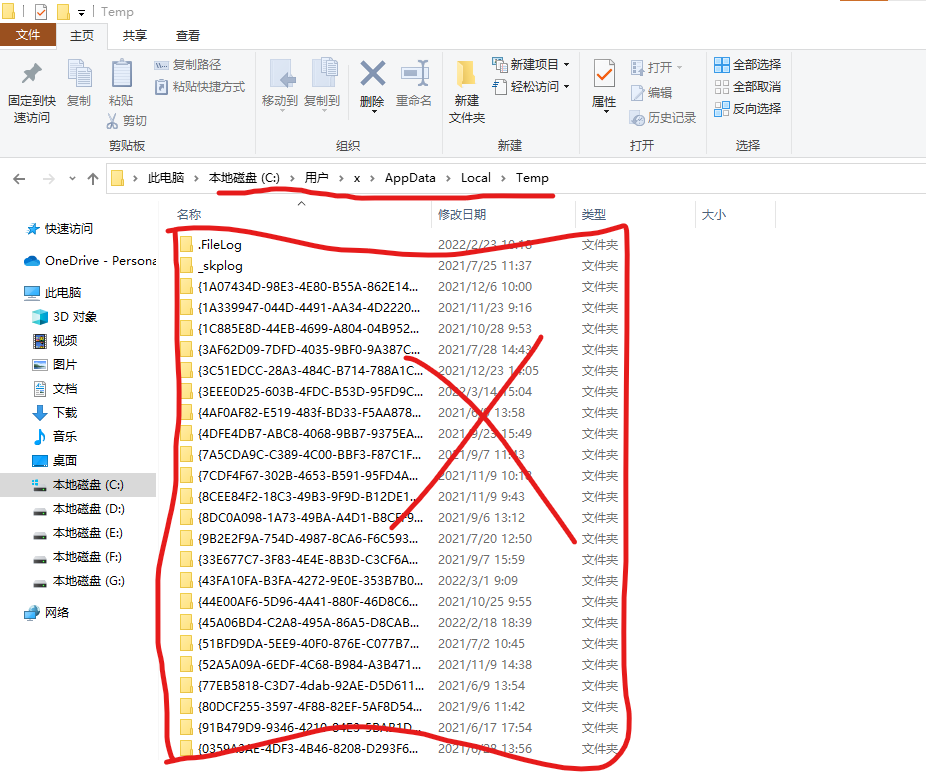Viewport: 926px width, 772px height.
Task: Select OneDrive - Personal in sidebar
Action: click(x=90, y=260)
